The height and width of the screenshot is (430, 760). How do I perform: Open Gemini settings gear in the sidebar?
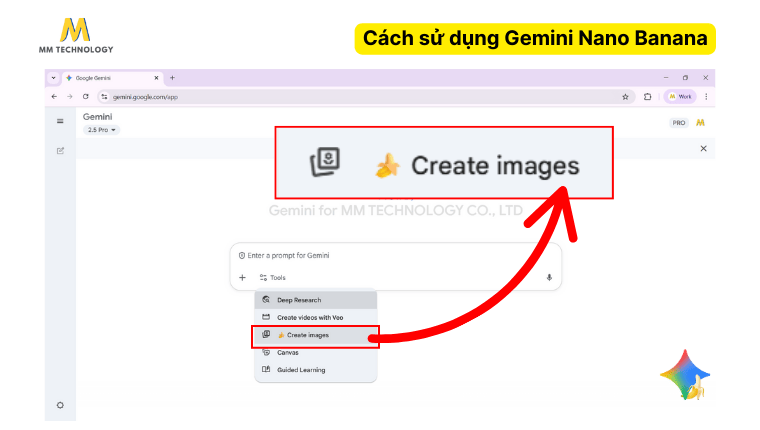[60, 405]
